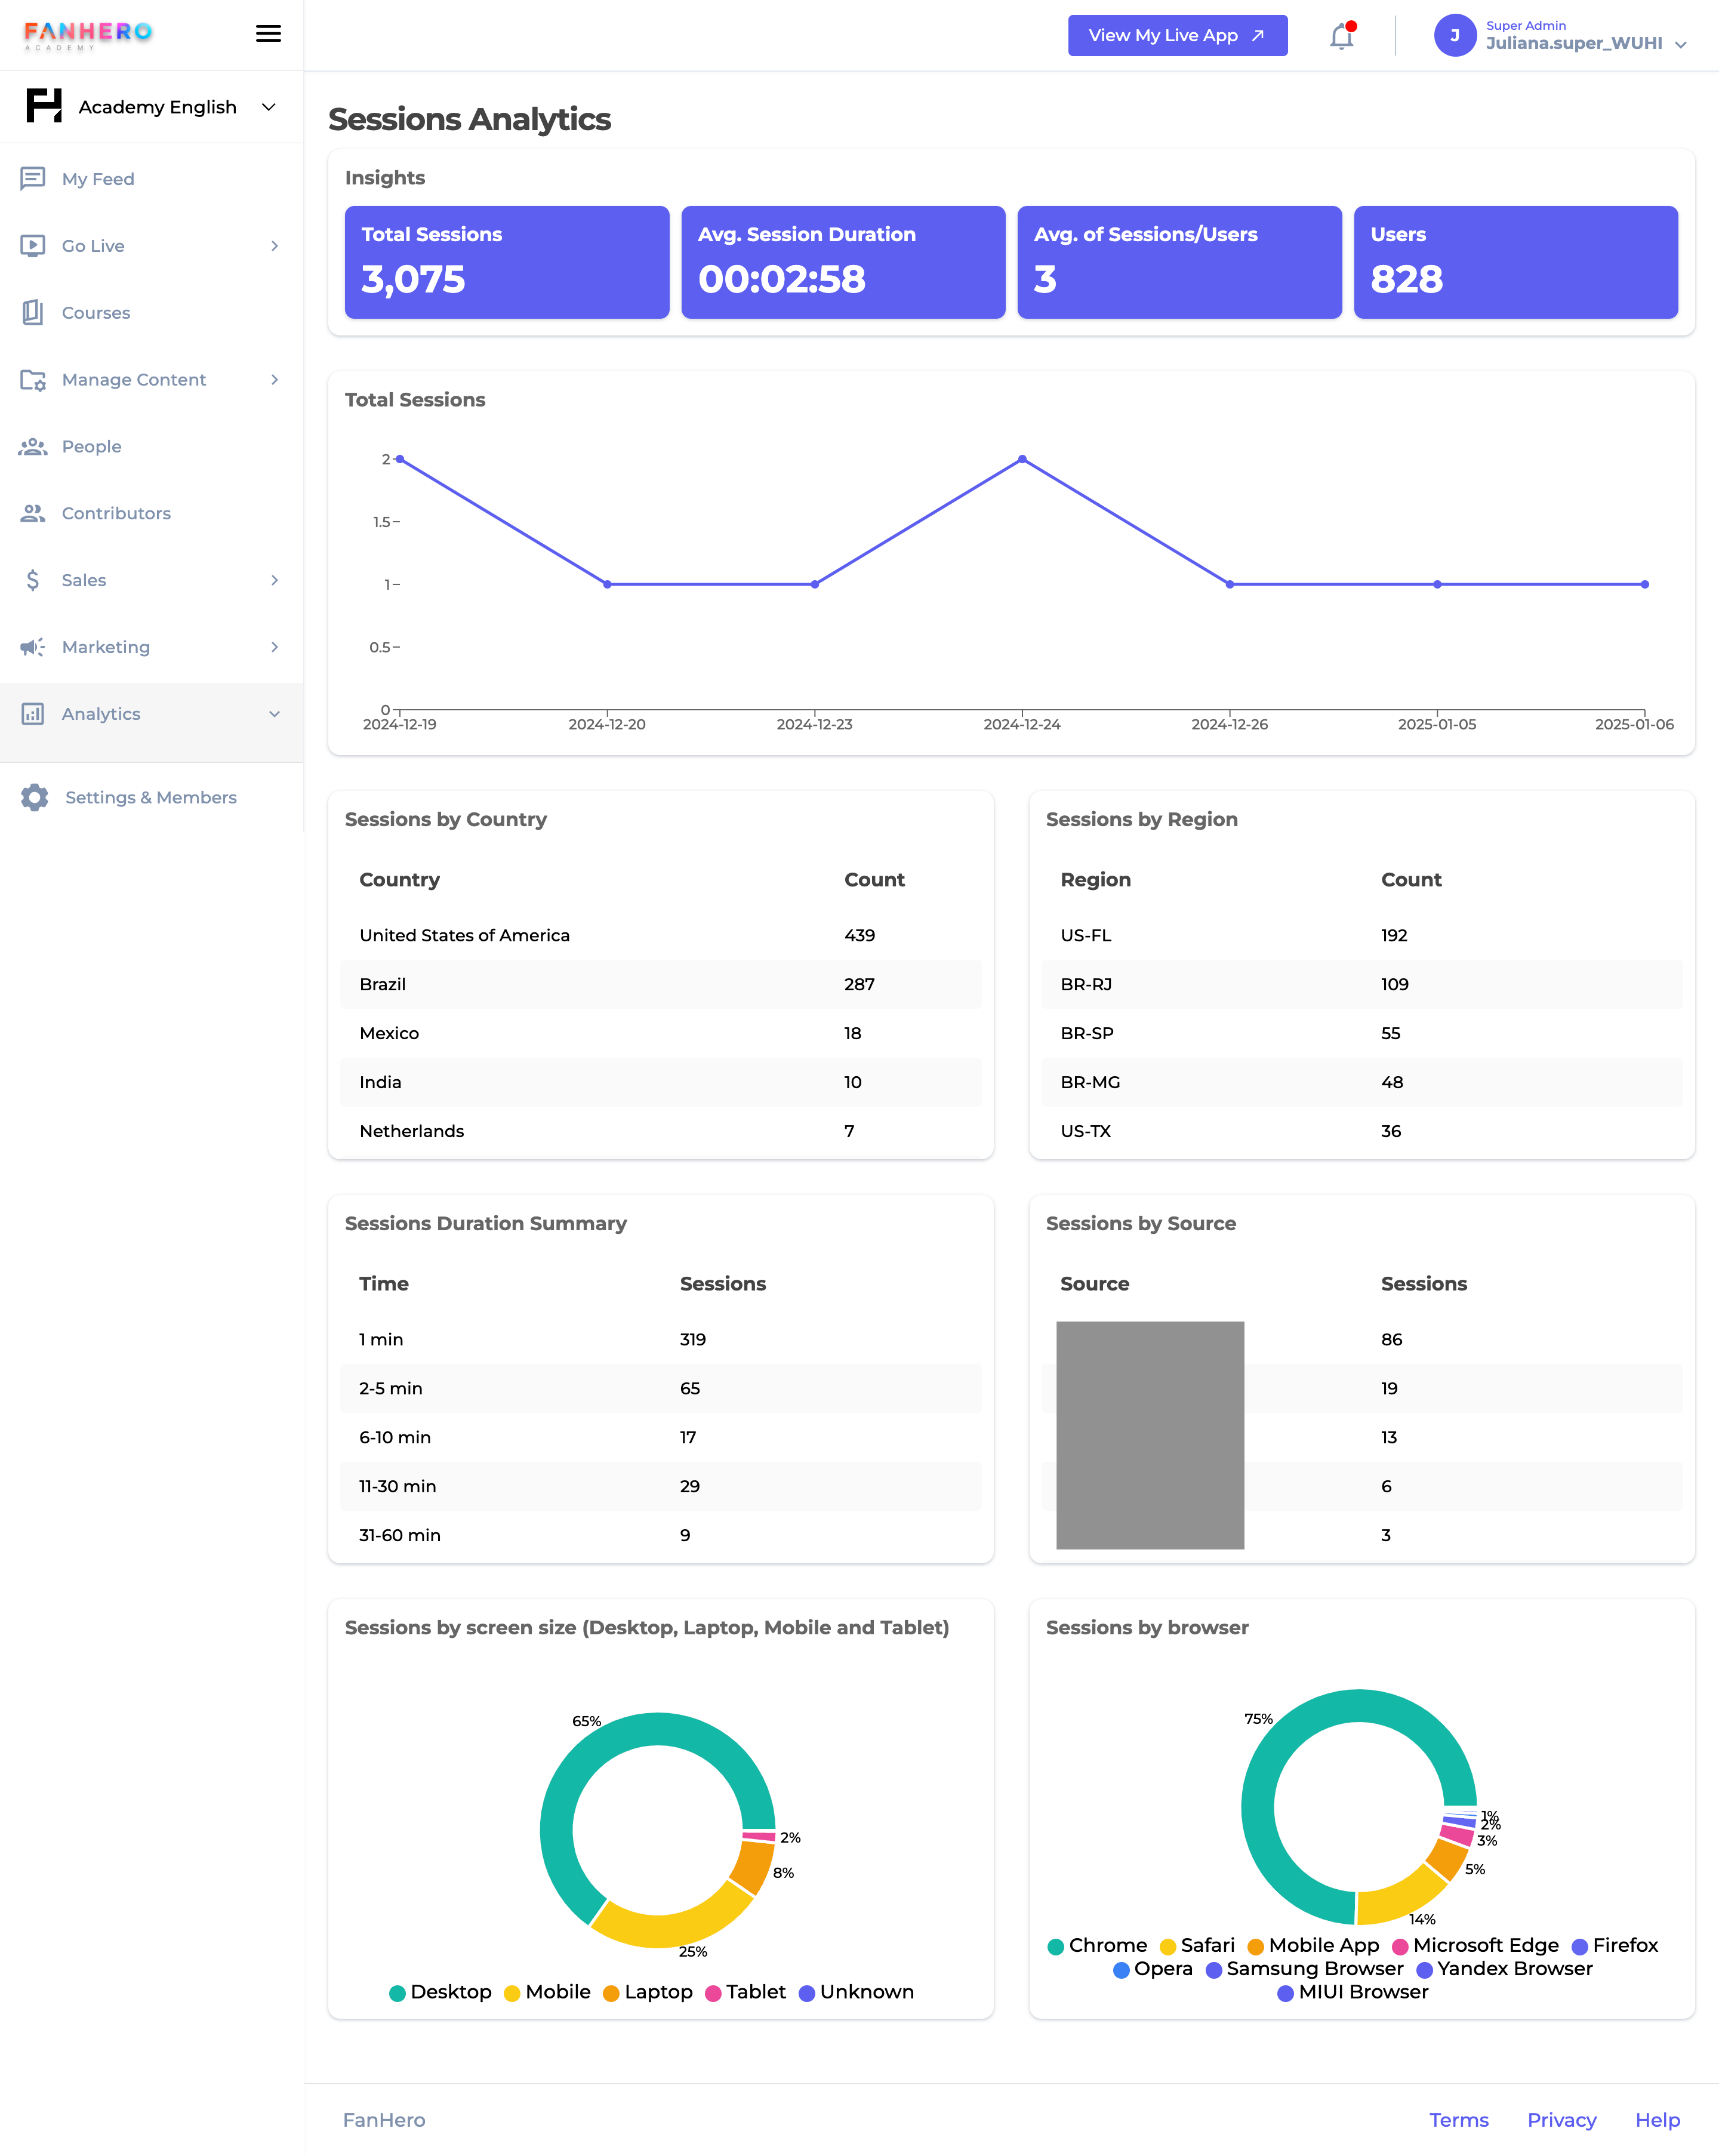Collapse the Analytics submenu chevron
Viewport: 1719px width, 2156px height.
(x=275, y=714)
